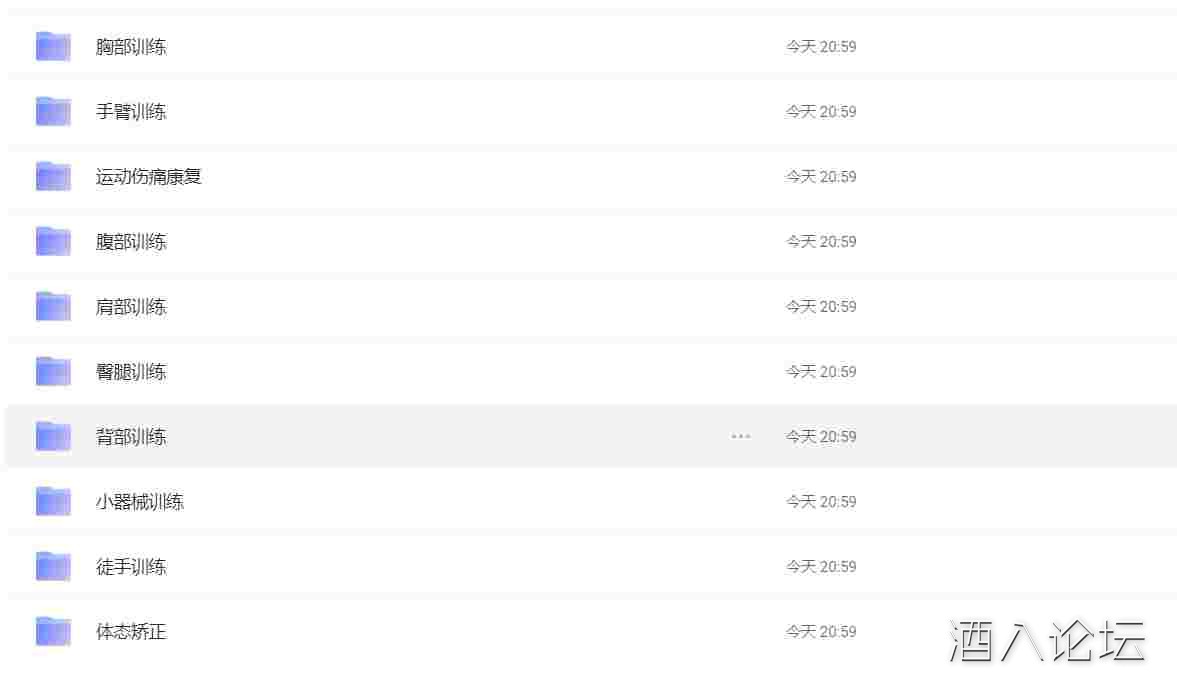Click the 酒入论坛 watermark
Screen dimensions: 1177x685
(1048, 641)
